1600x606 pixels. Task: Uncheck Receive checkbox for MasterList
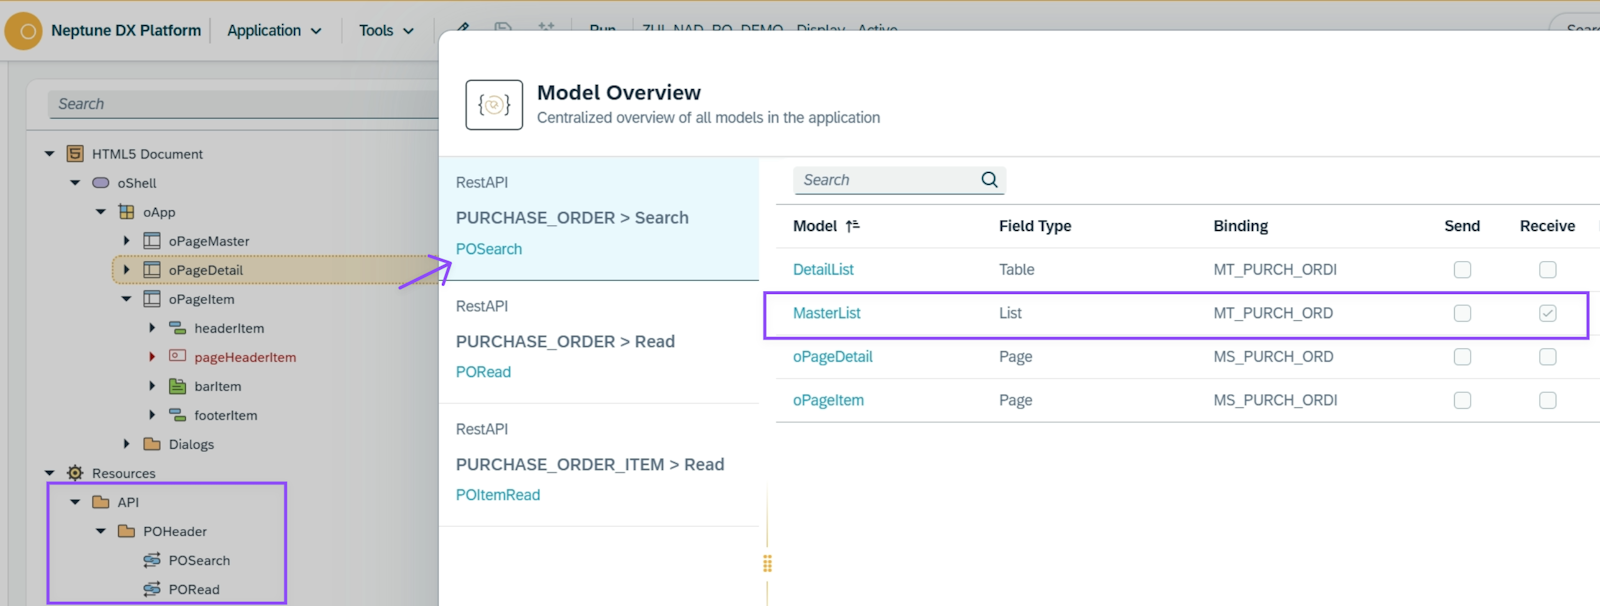(1548, 313)
